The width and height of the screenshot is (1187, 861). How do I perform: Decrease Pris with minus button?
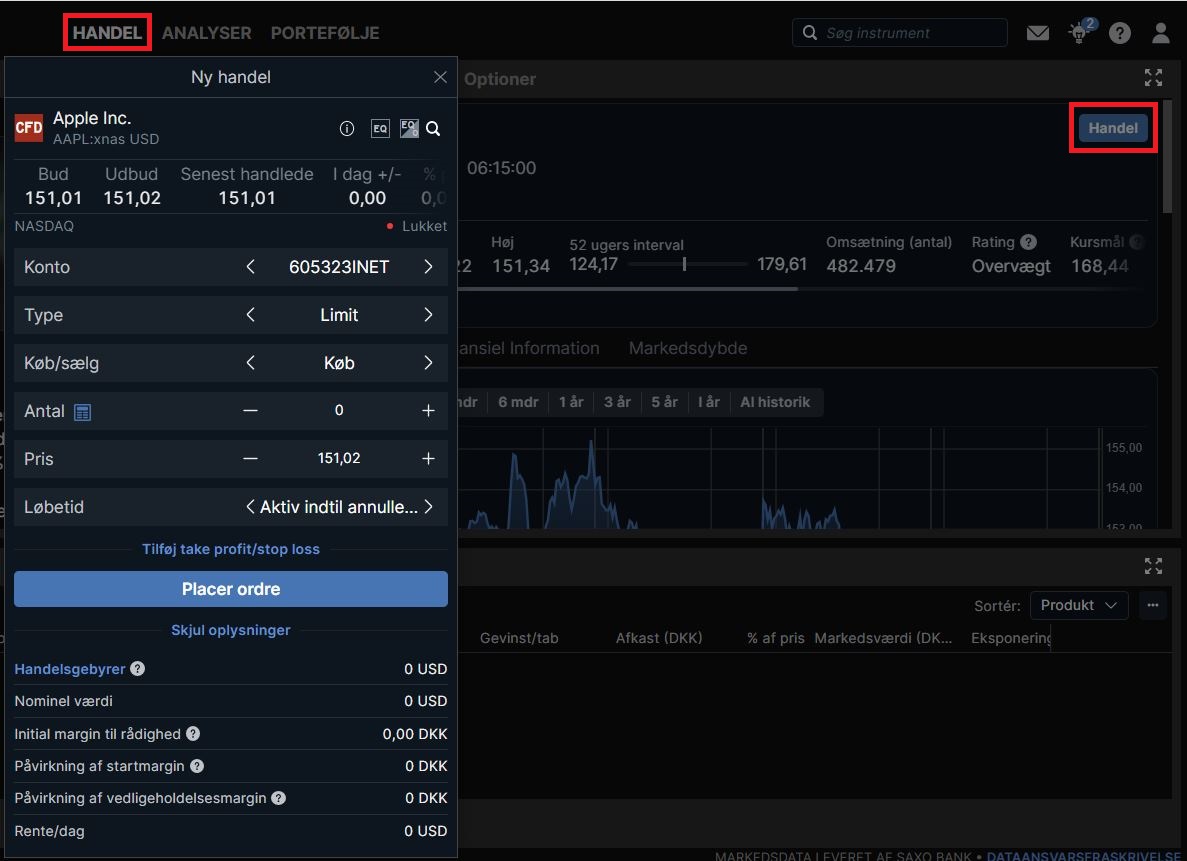coord(251,458)
